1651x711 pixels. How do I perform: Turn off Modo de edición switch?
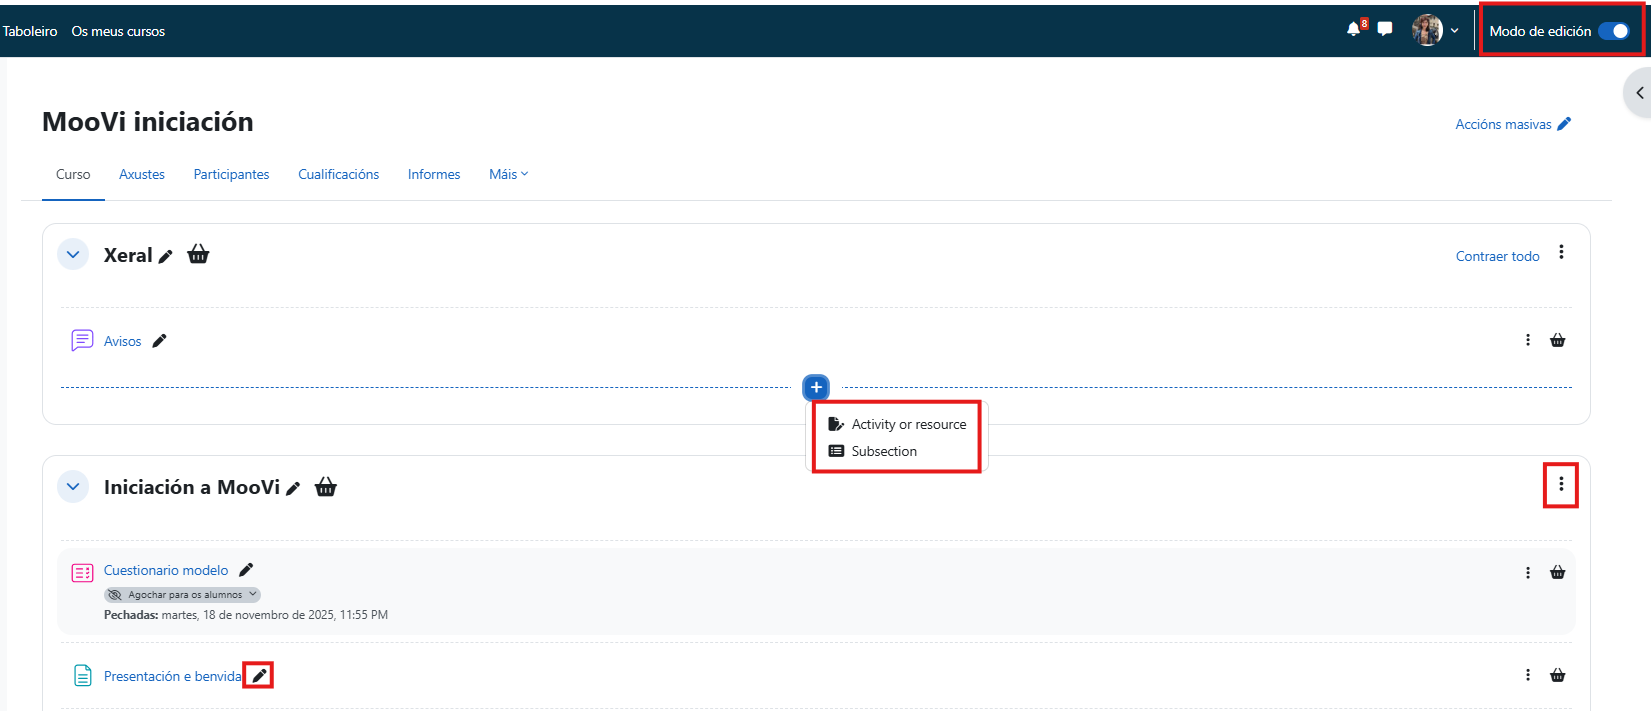1613,31
